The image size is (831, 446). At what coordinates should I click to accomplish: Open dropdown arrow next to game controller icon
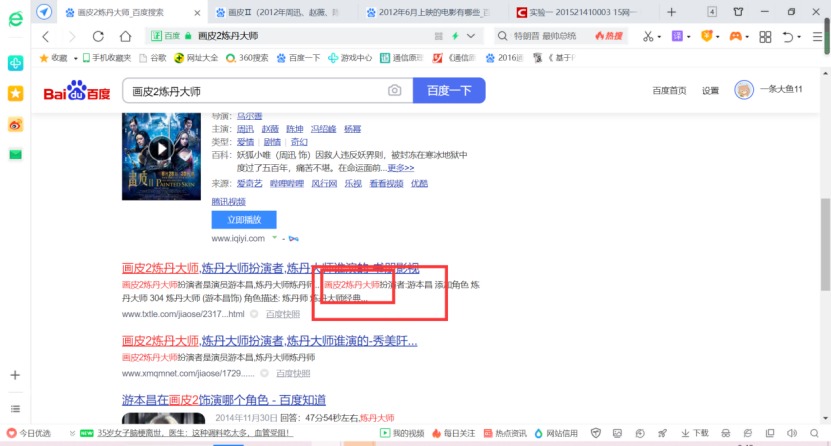point(747,37)
